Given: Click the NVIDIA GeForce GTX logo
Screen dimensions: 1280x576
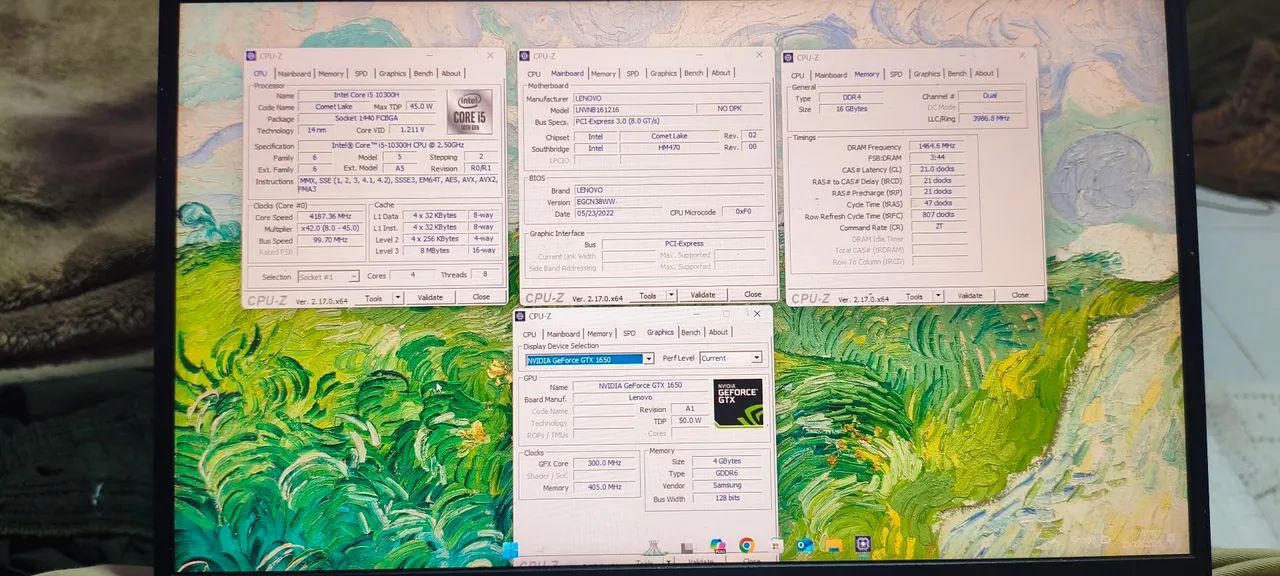Looking at the screenshot, I should [x=737, y=400].
